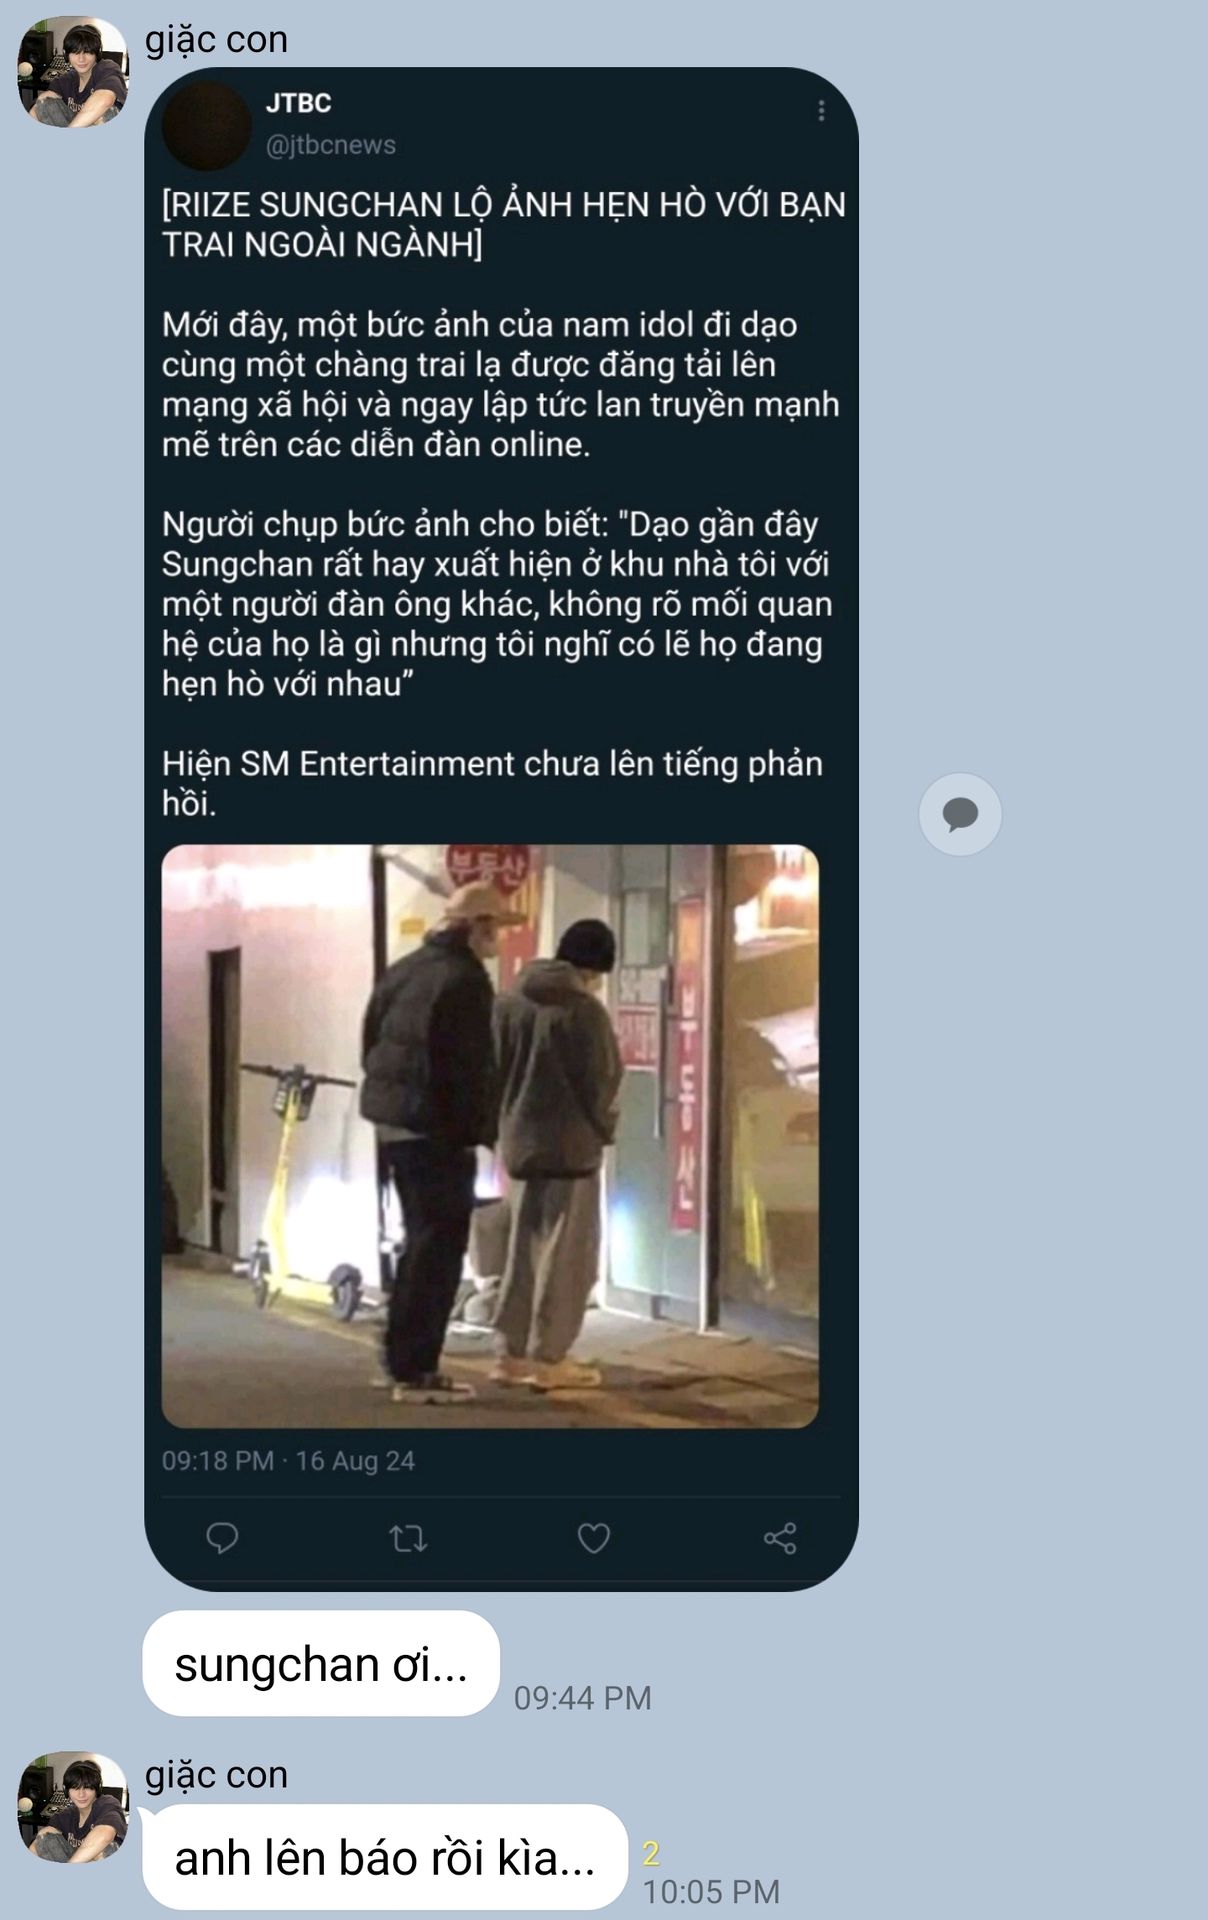
Task: Tap the unread count 2 beside message
Action: tap(651, 1853)
